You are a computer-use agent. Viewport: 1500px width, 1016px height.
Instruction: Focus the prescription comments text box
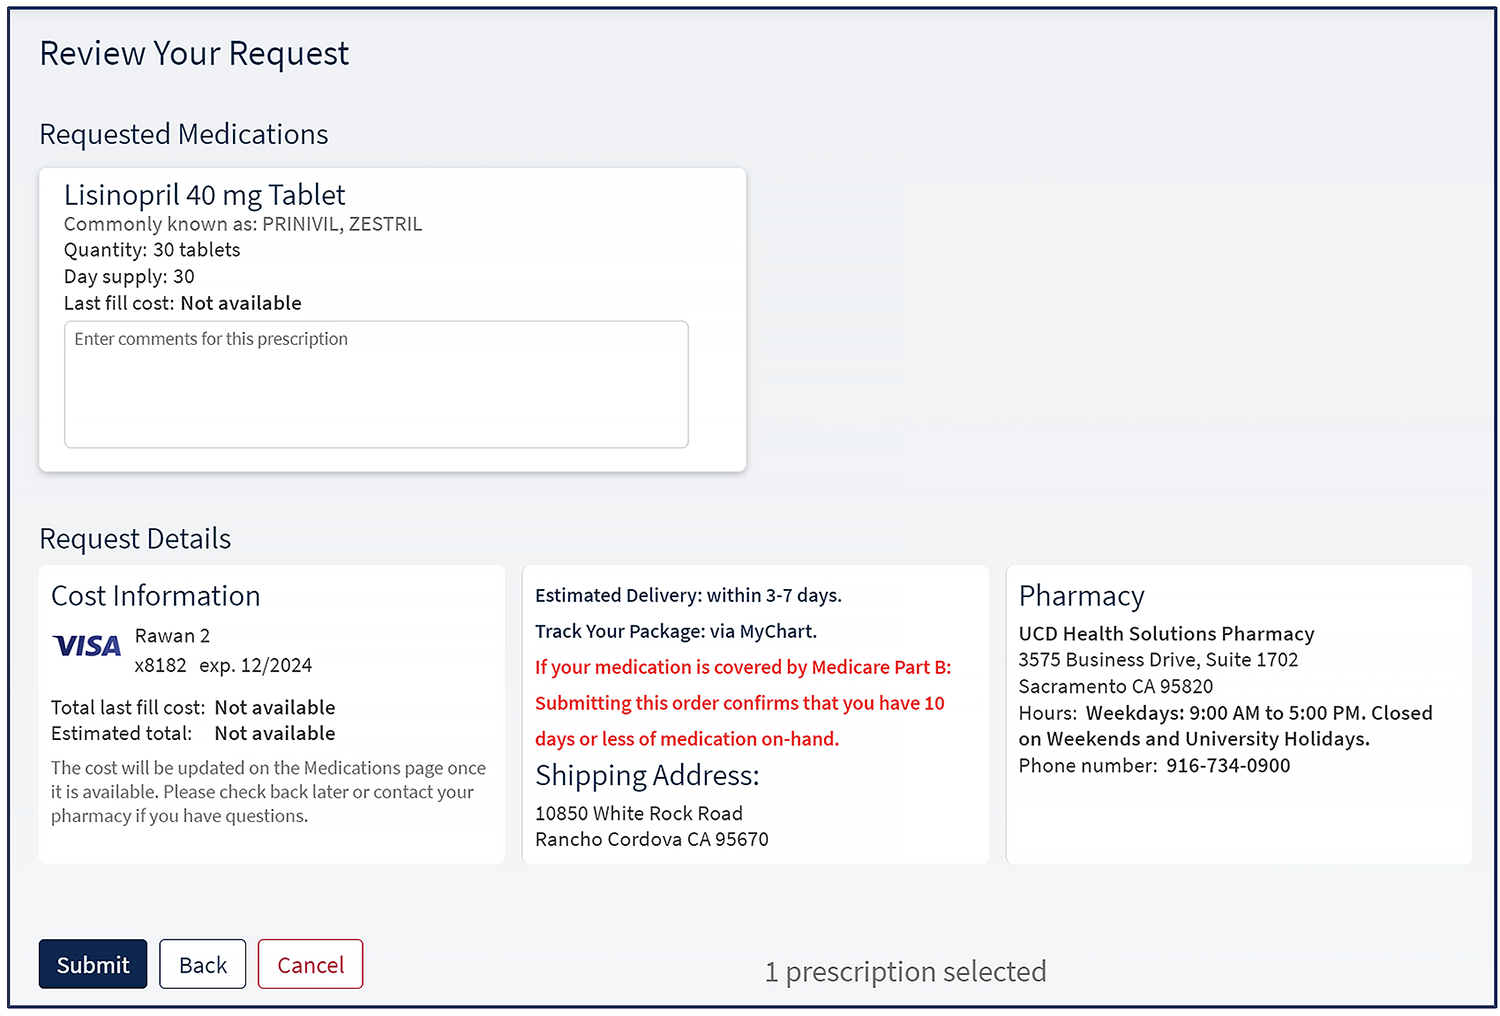(376, 384)
